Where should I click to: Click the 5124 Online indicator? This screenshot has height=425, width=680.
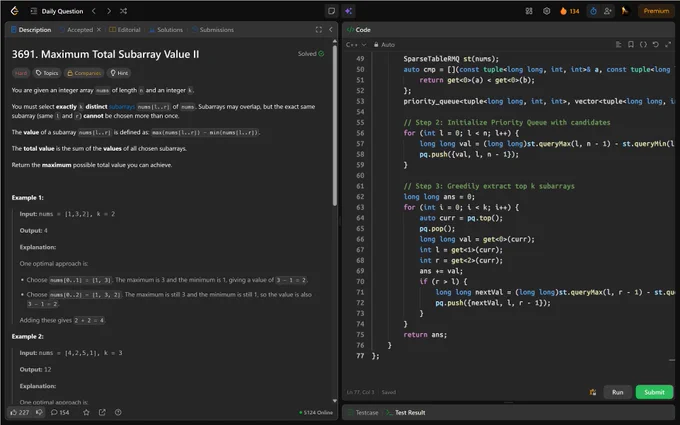(x=316, y=412)
